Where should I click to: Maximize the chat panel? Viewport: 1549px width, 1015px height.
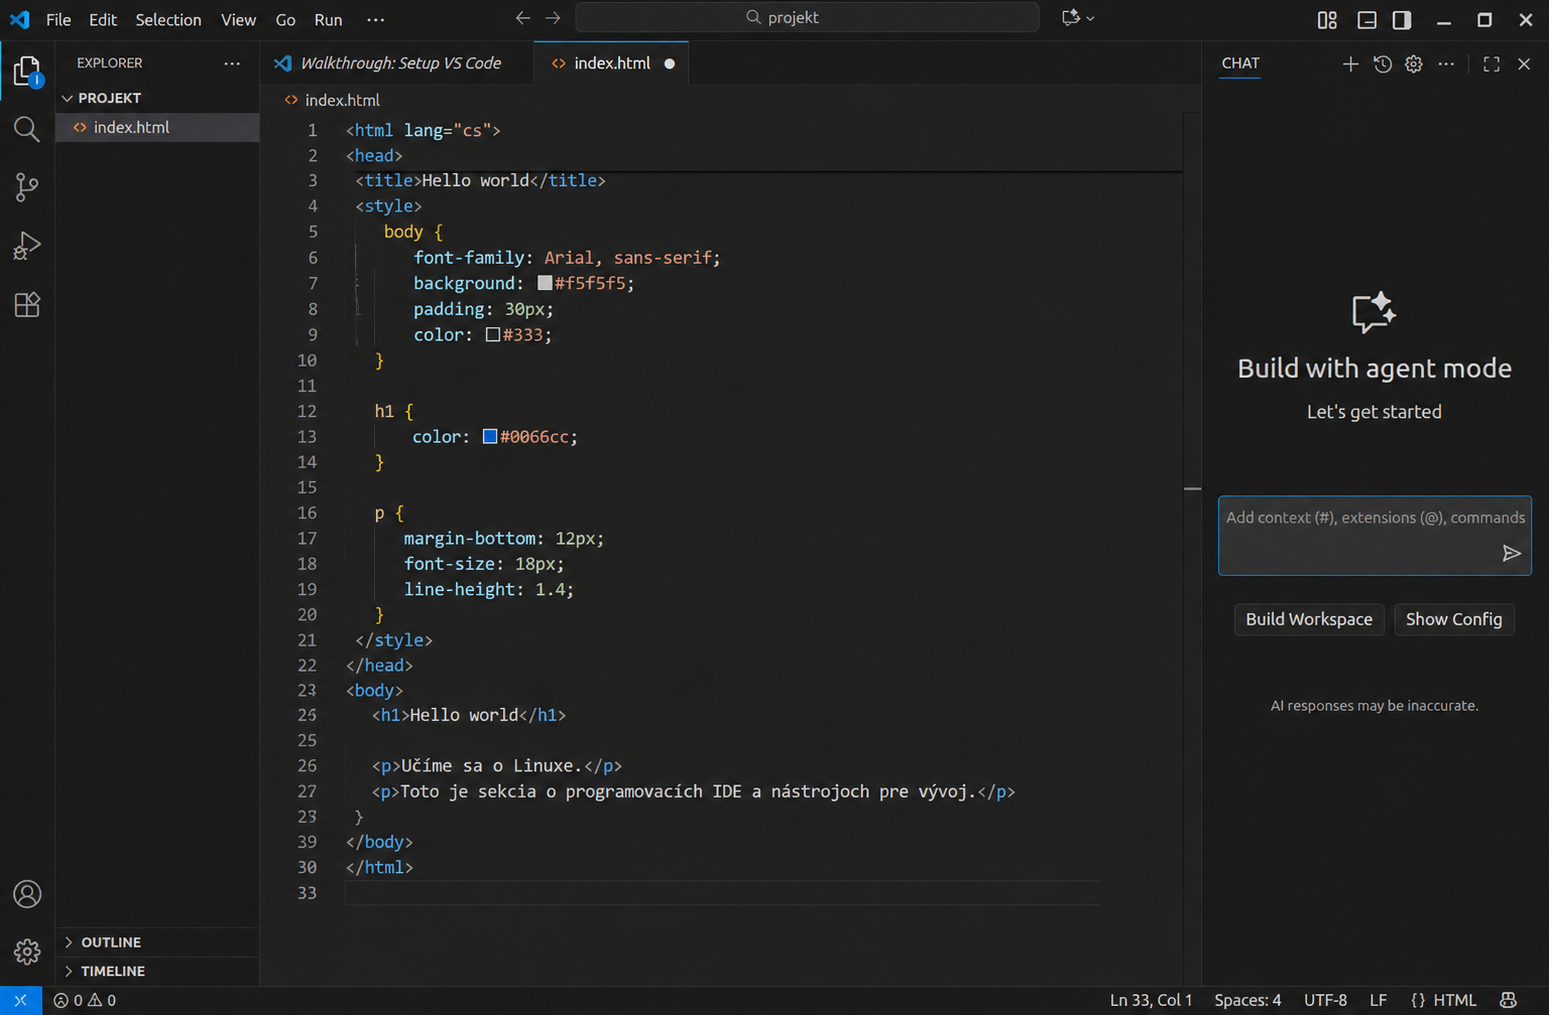(x=1491, y=64)
